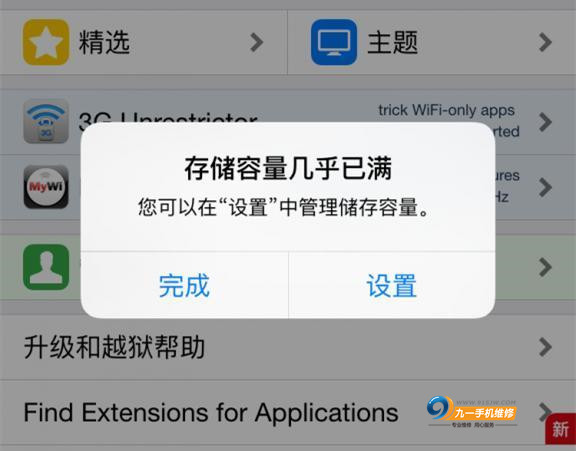Dismiss alert with 完成 button
The height and width of the screenshot is (451, 576).
point(184,285)
